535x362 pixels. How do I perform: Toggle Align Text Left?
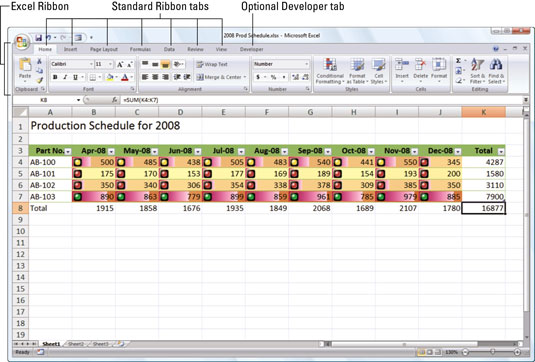pyautogui.click(x=145, y=77)
